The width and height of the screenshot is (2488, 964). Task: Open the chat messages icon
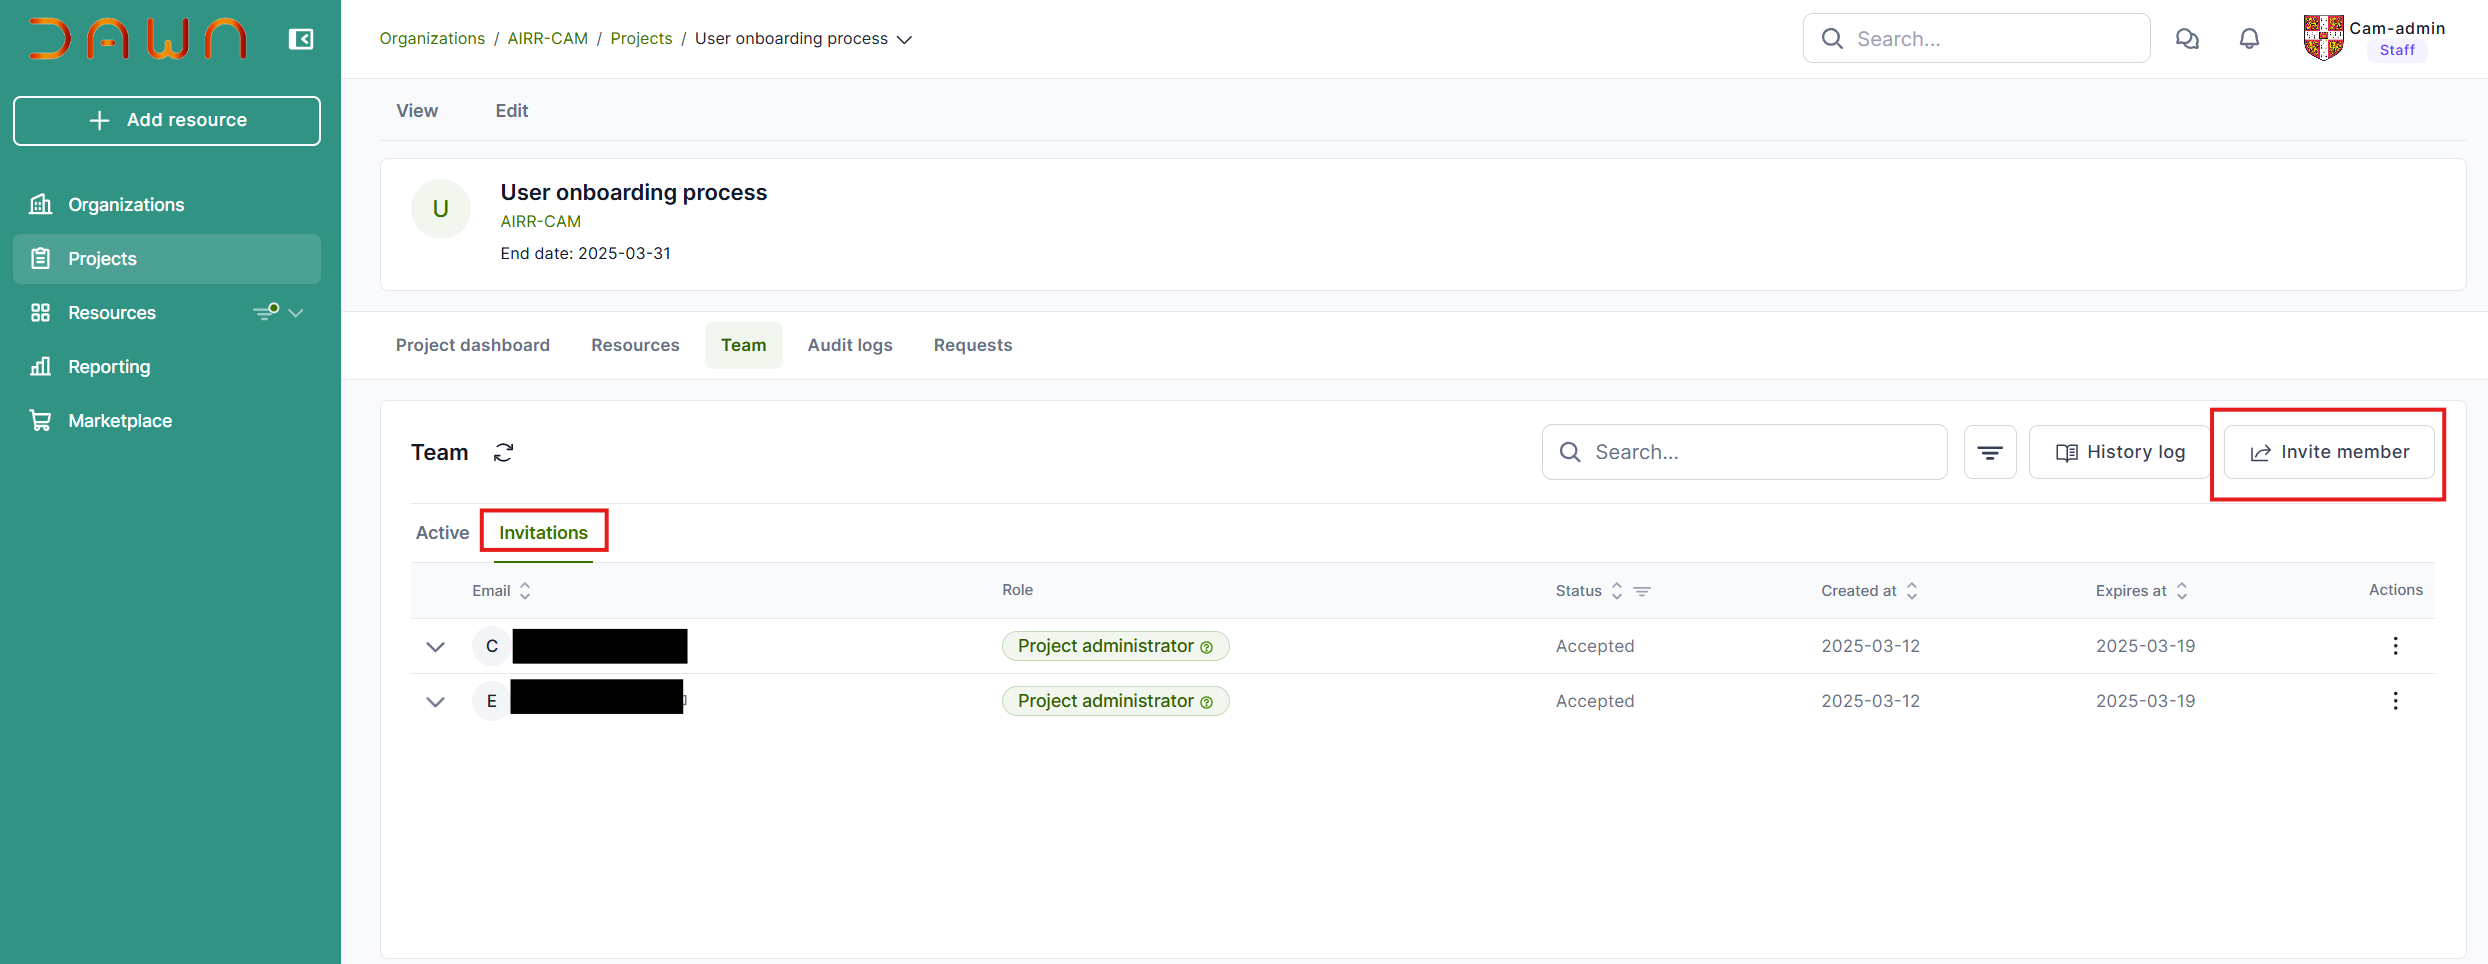pyautogui.click(x=2187, y=39)
